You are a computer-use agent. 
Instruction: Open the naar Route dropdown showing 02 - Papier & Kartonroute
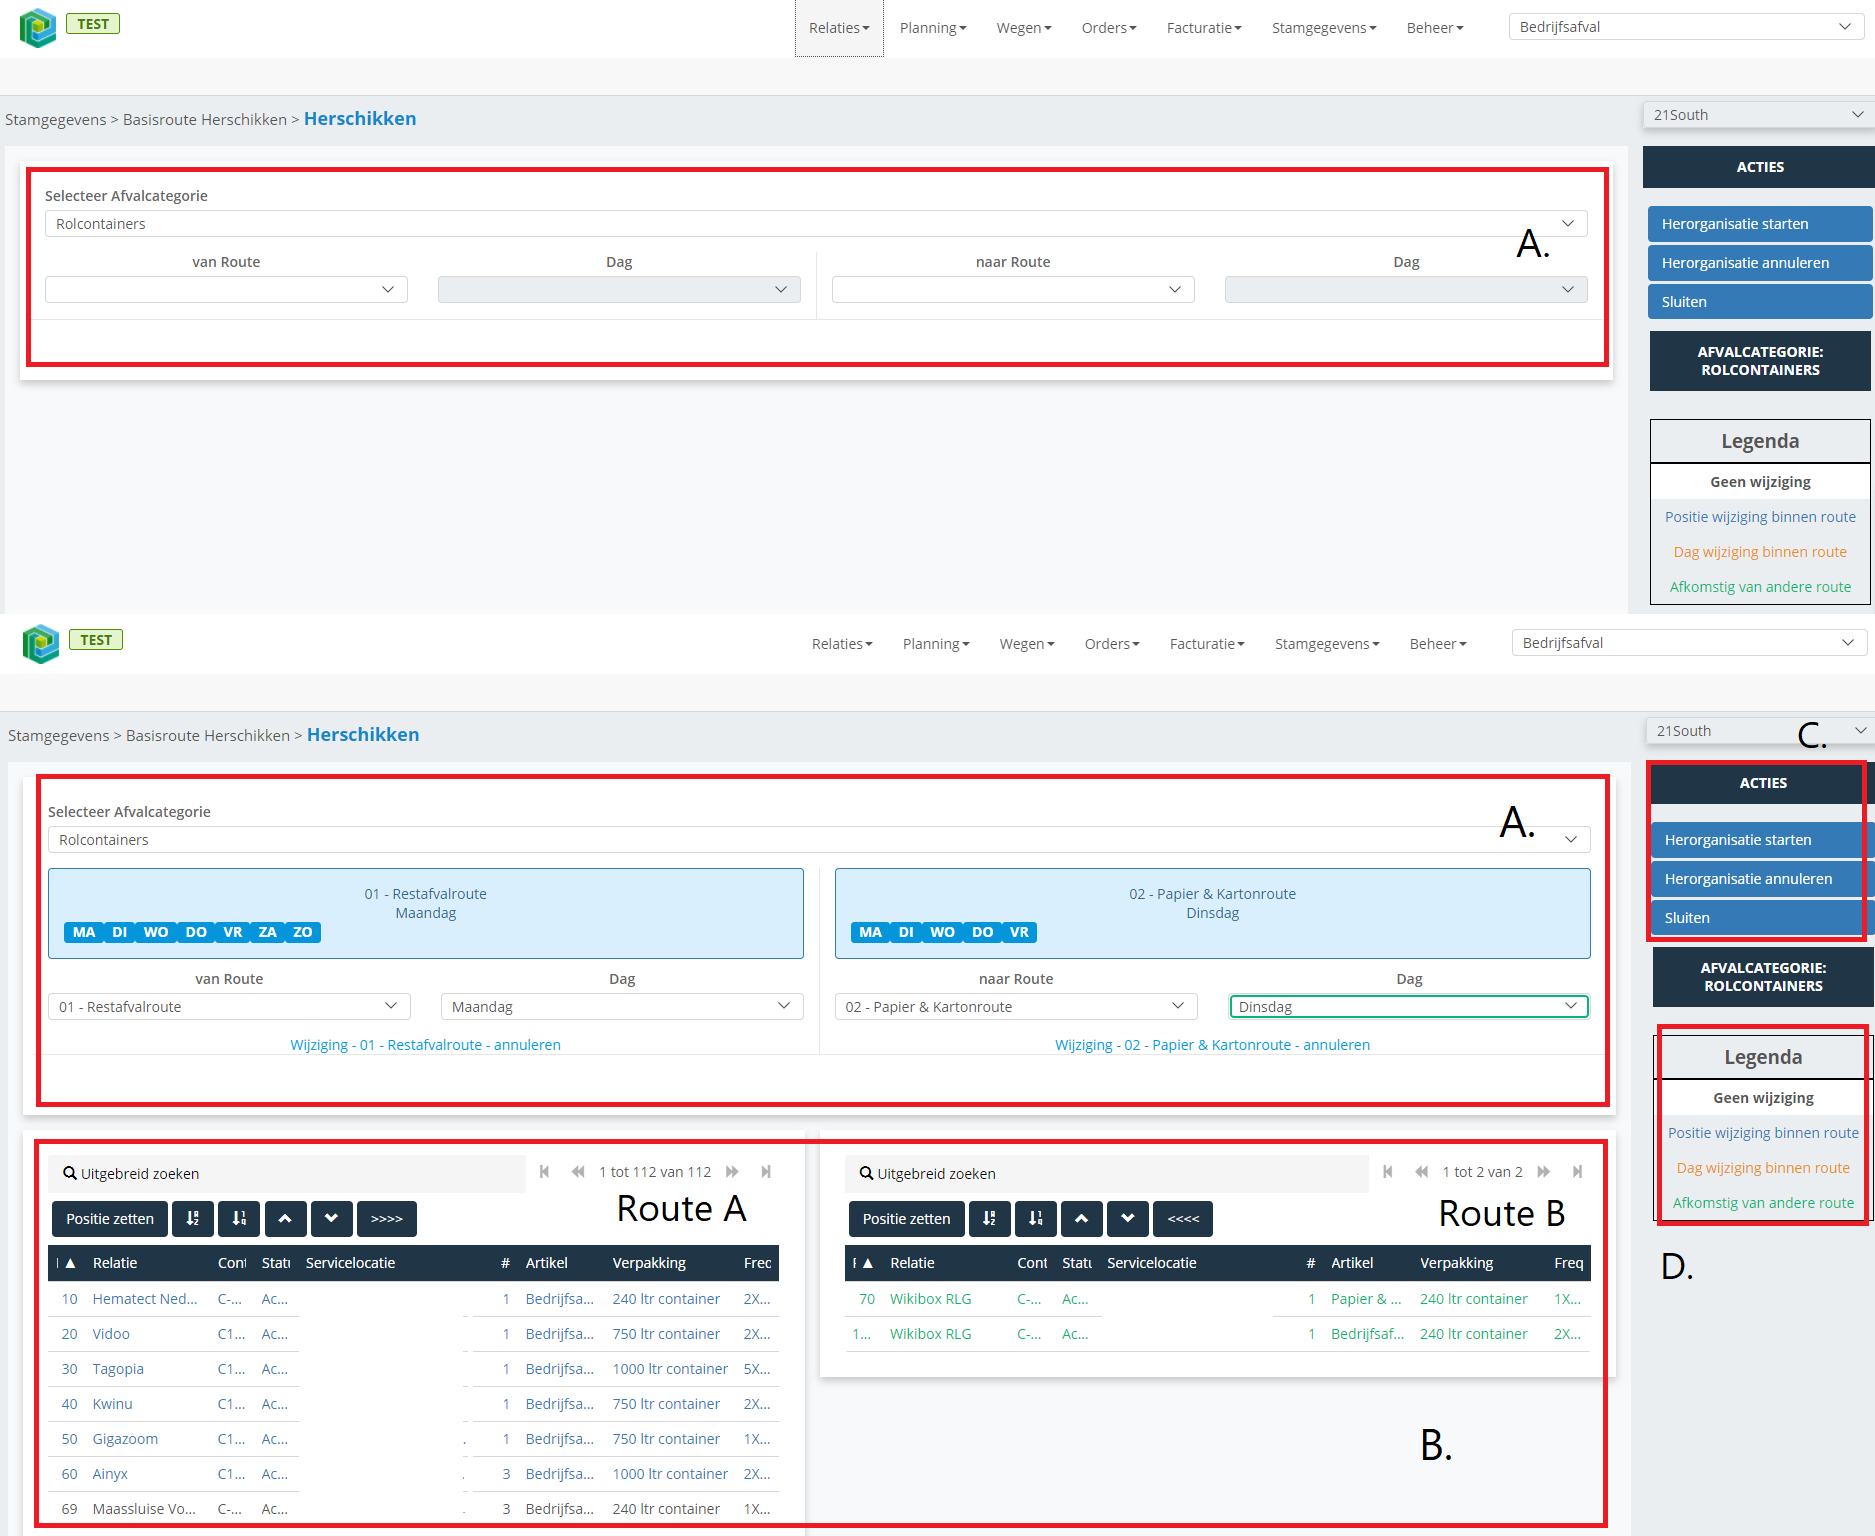point(1016,1006)
